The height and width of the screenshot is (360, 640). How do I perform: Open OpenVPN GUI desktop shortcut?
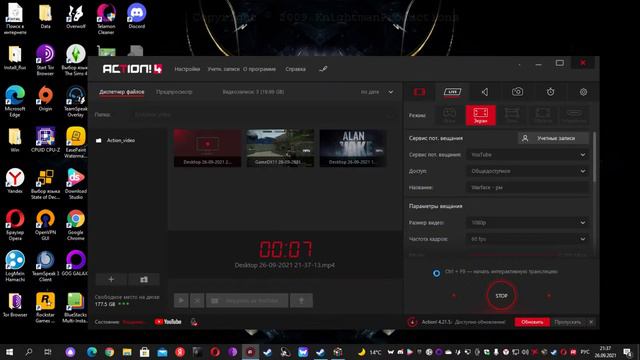click(45, 225)
